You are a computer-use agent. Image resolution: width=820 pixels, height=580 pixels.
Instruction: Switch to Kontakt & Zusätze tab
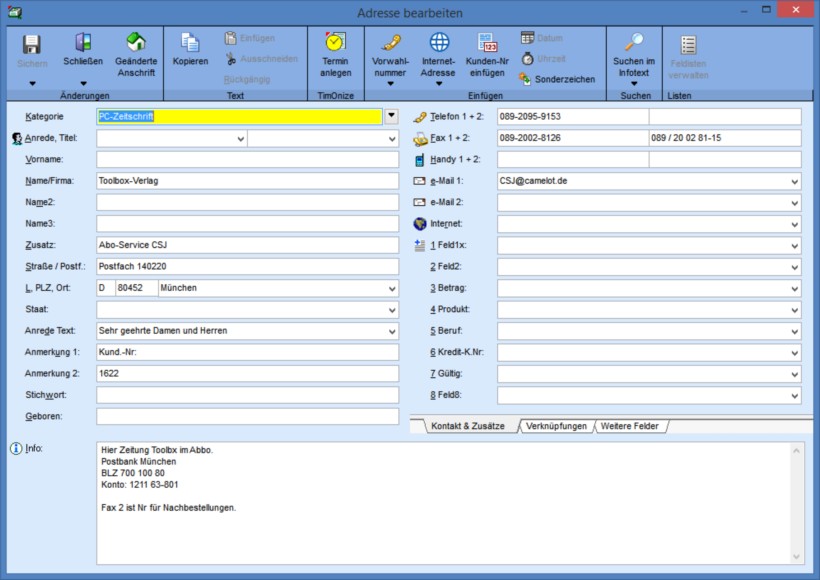pyautogui.click(x=468, y=426)
